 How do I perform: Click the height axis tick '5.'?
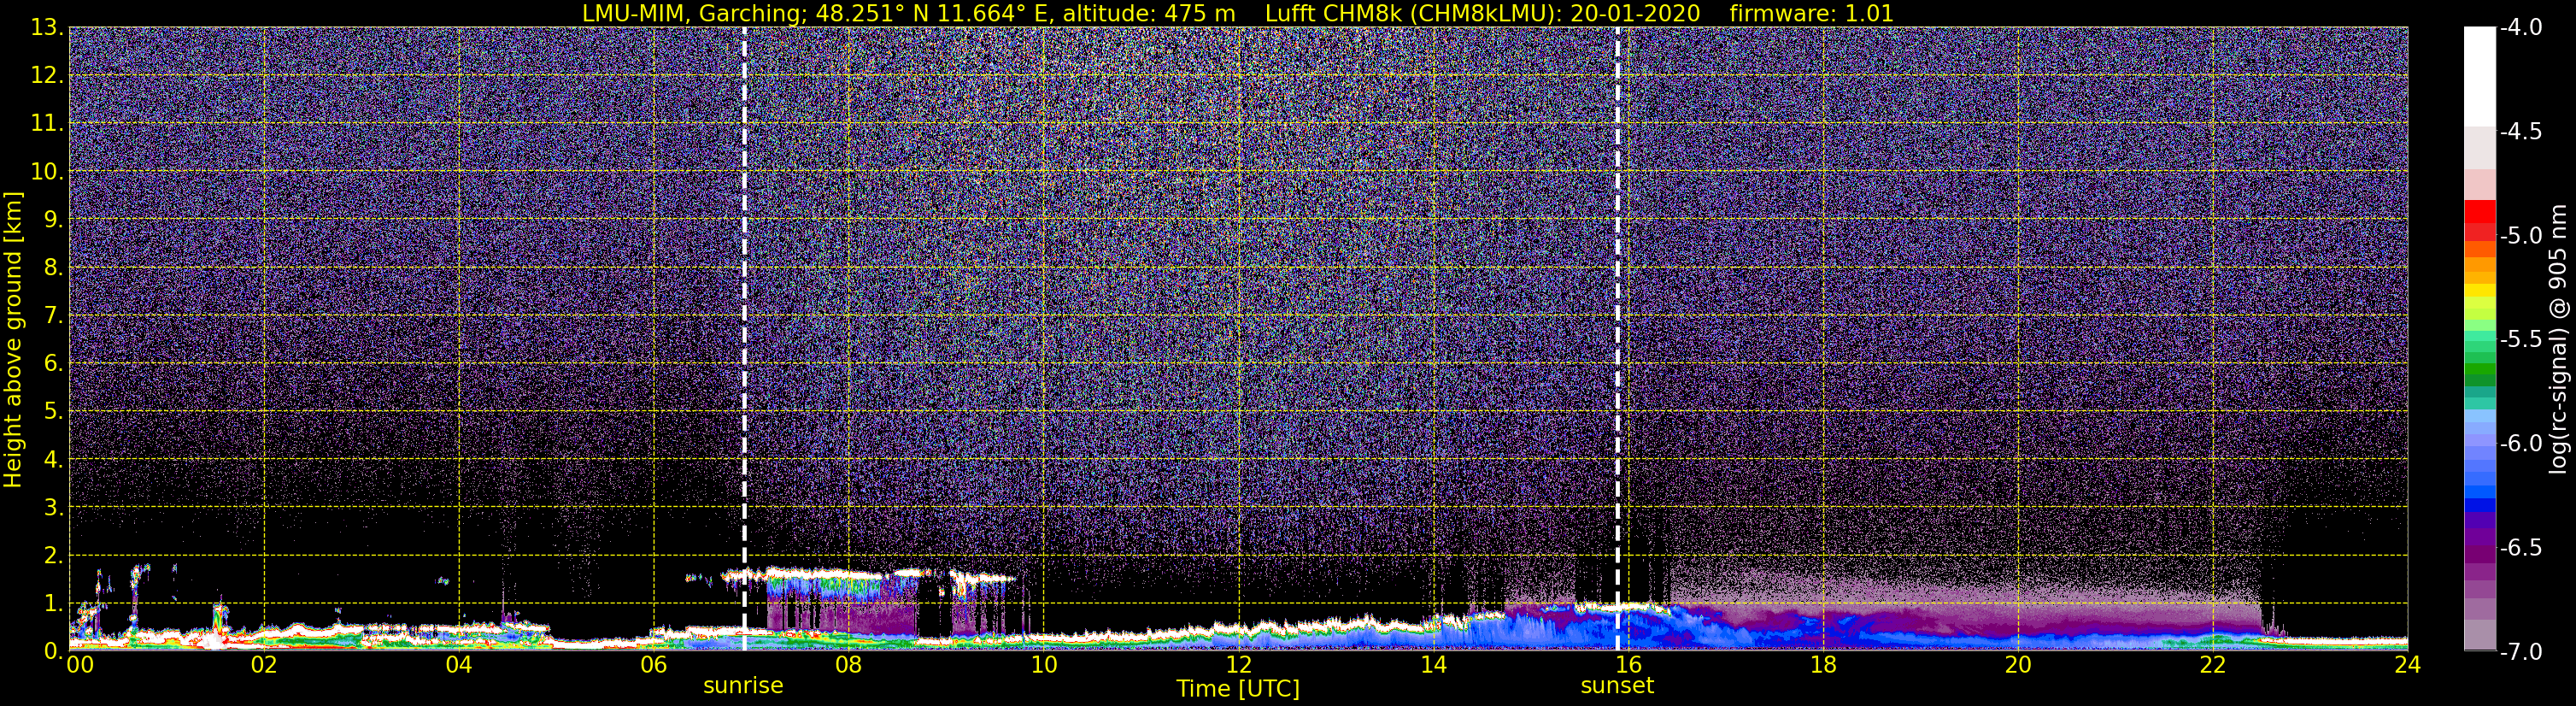[54, 411]
